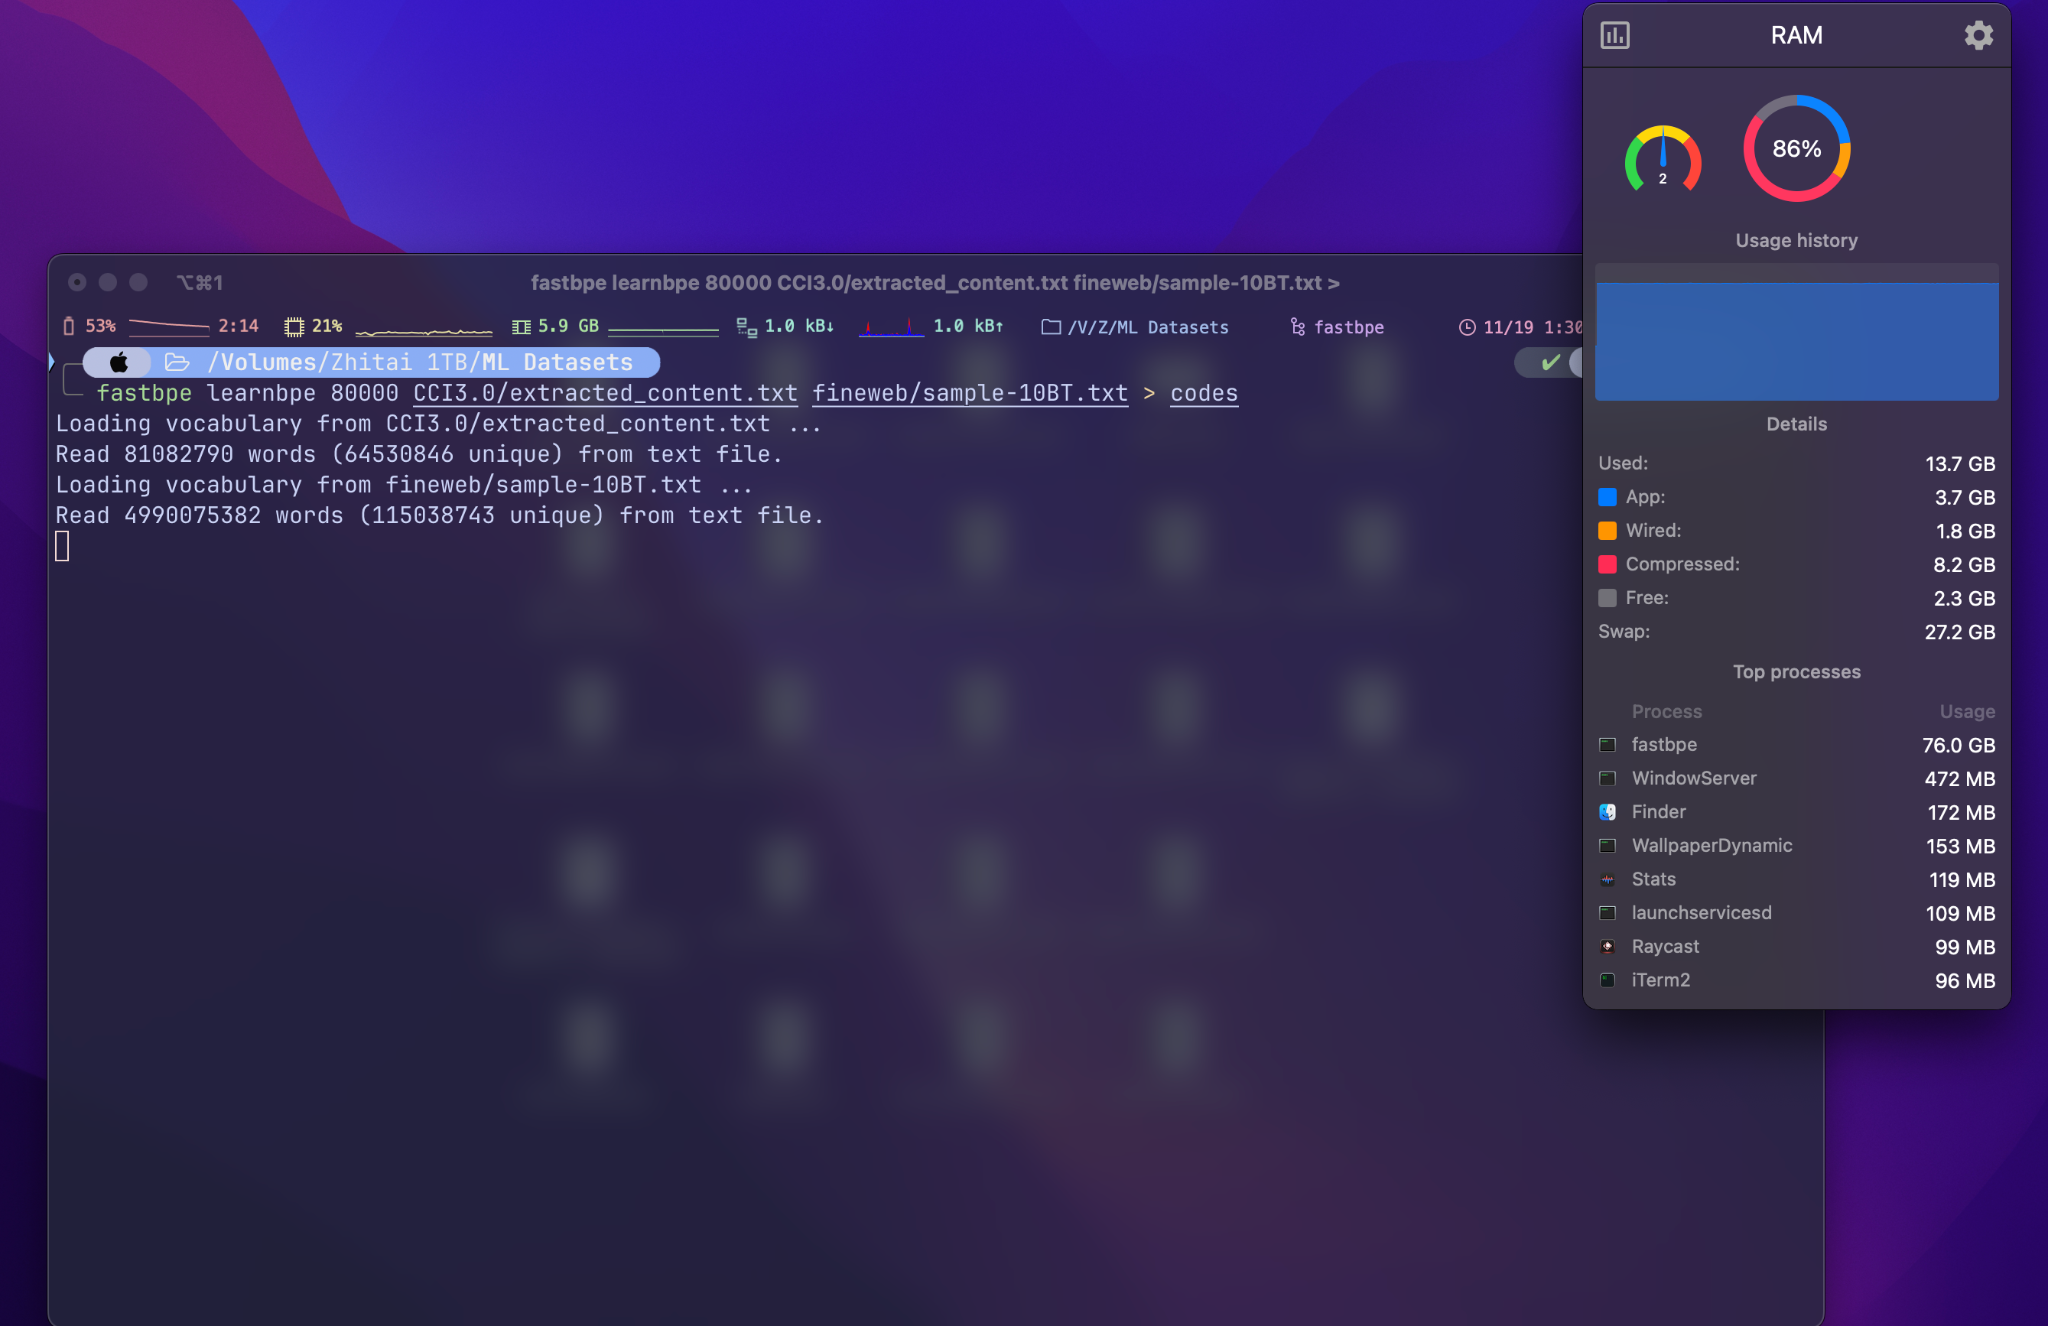Click the git branch icon next to fastbpe
Viewport: 2048px width, 1326px height.
point(1296,327)
